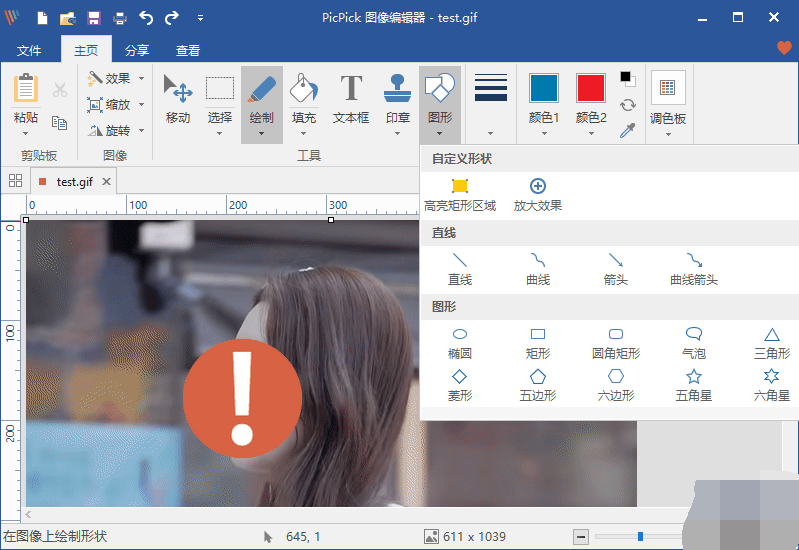Select the 六边形 hexagon shape
Screen dimensions: 799x550
click(x=616, y=386)
